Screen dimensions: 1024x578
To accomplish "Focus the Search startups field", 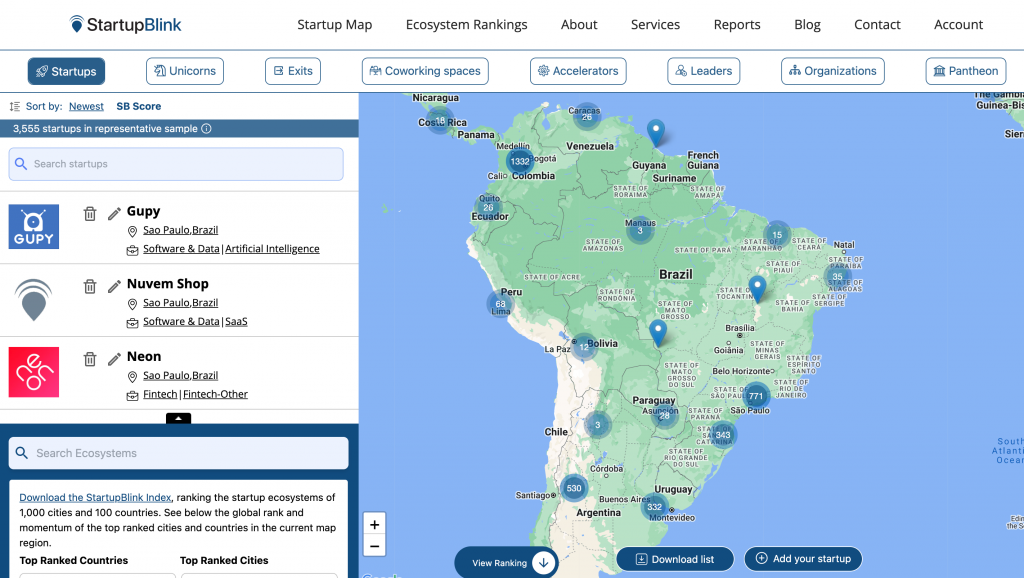I will (176, 164).
